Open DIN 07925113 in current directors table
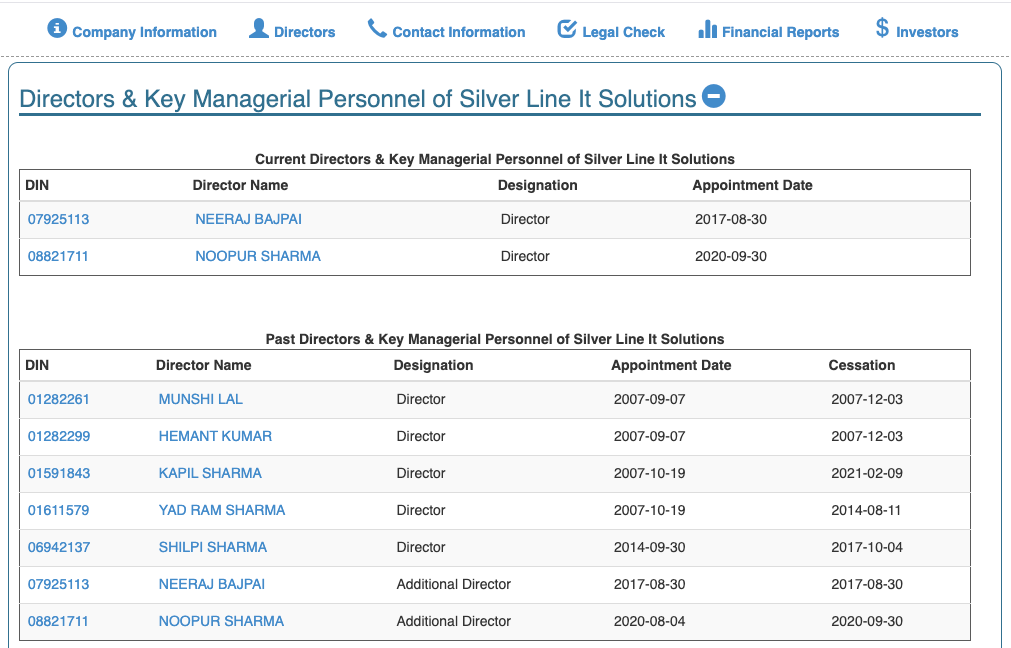Image resolution: width=1011 pixels, height=648 pixels. pyautogui.click(x=58, y=219)
